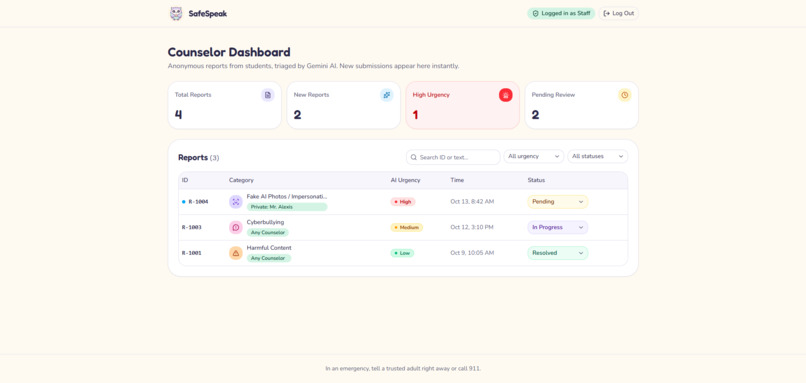Click the High urgency badge
The height and width of the screenshot is (383, 806).
coord(403,202)
